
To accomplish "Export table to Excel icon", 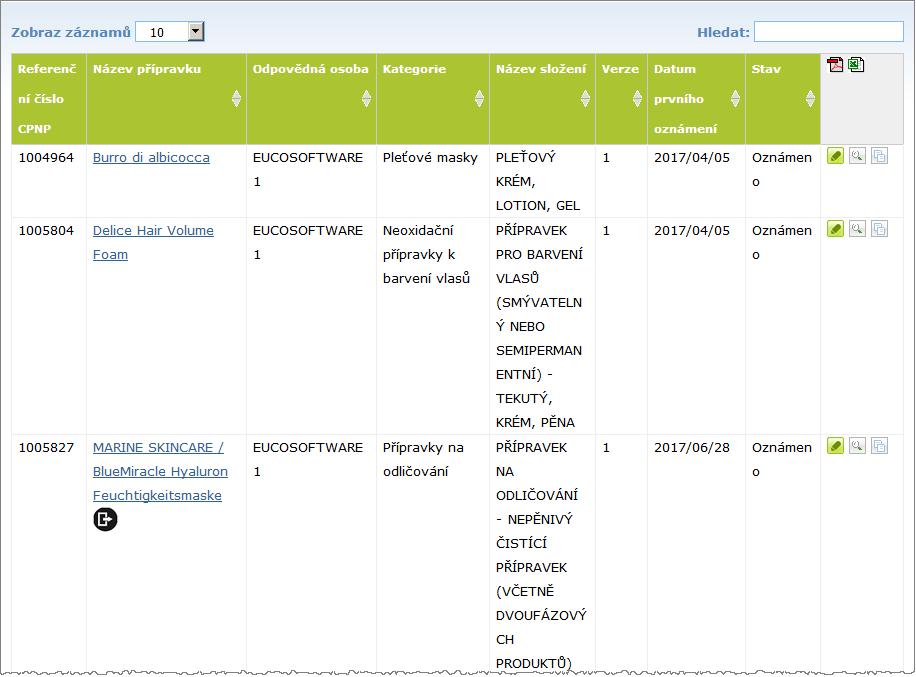I will pyautogui.click(x=856, y=64).
